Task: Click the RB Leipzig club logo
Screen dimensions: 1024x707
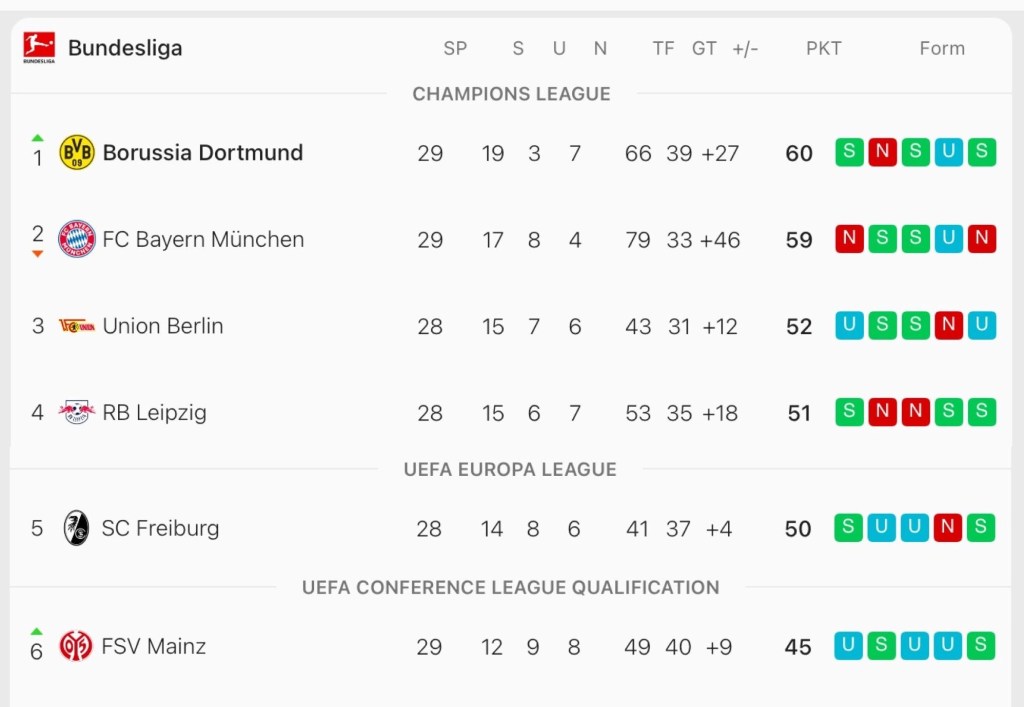Action: (x=77, y=412)
